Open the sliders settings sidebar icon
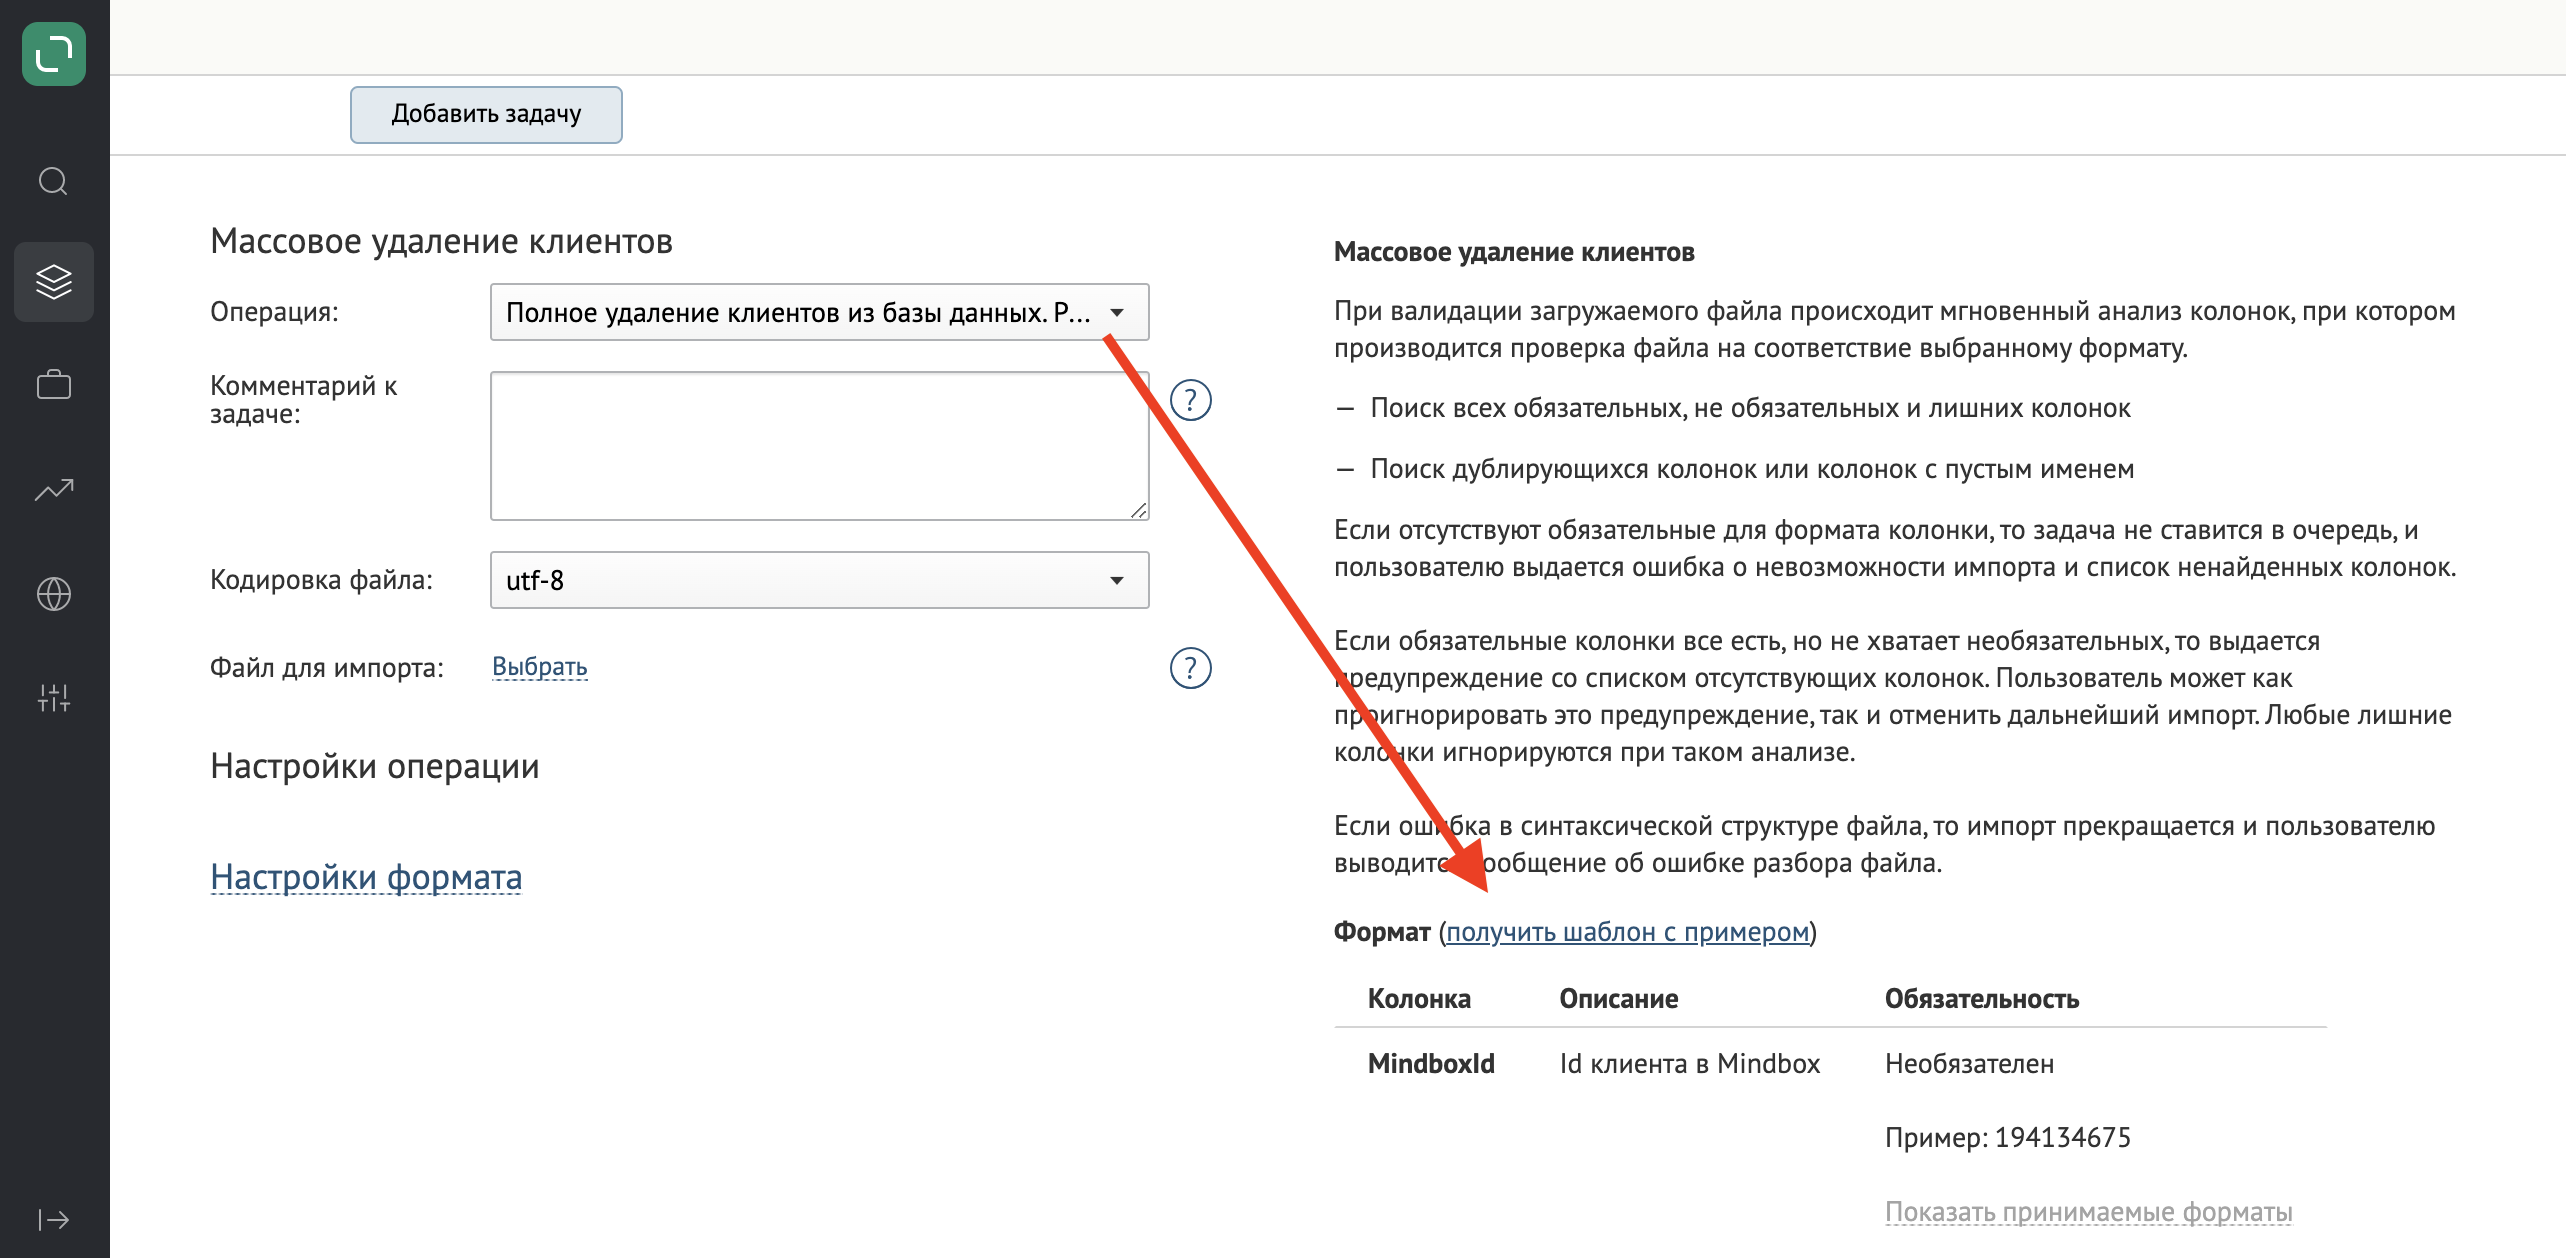 [54, 697]
